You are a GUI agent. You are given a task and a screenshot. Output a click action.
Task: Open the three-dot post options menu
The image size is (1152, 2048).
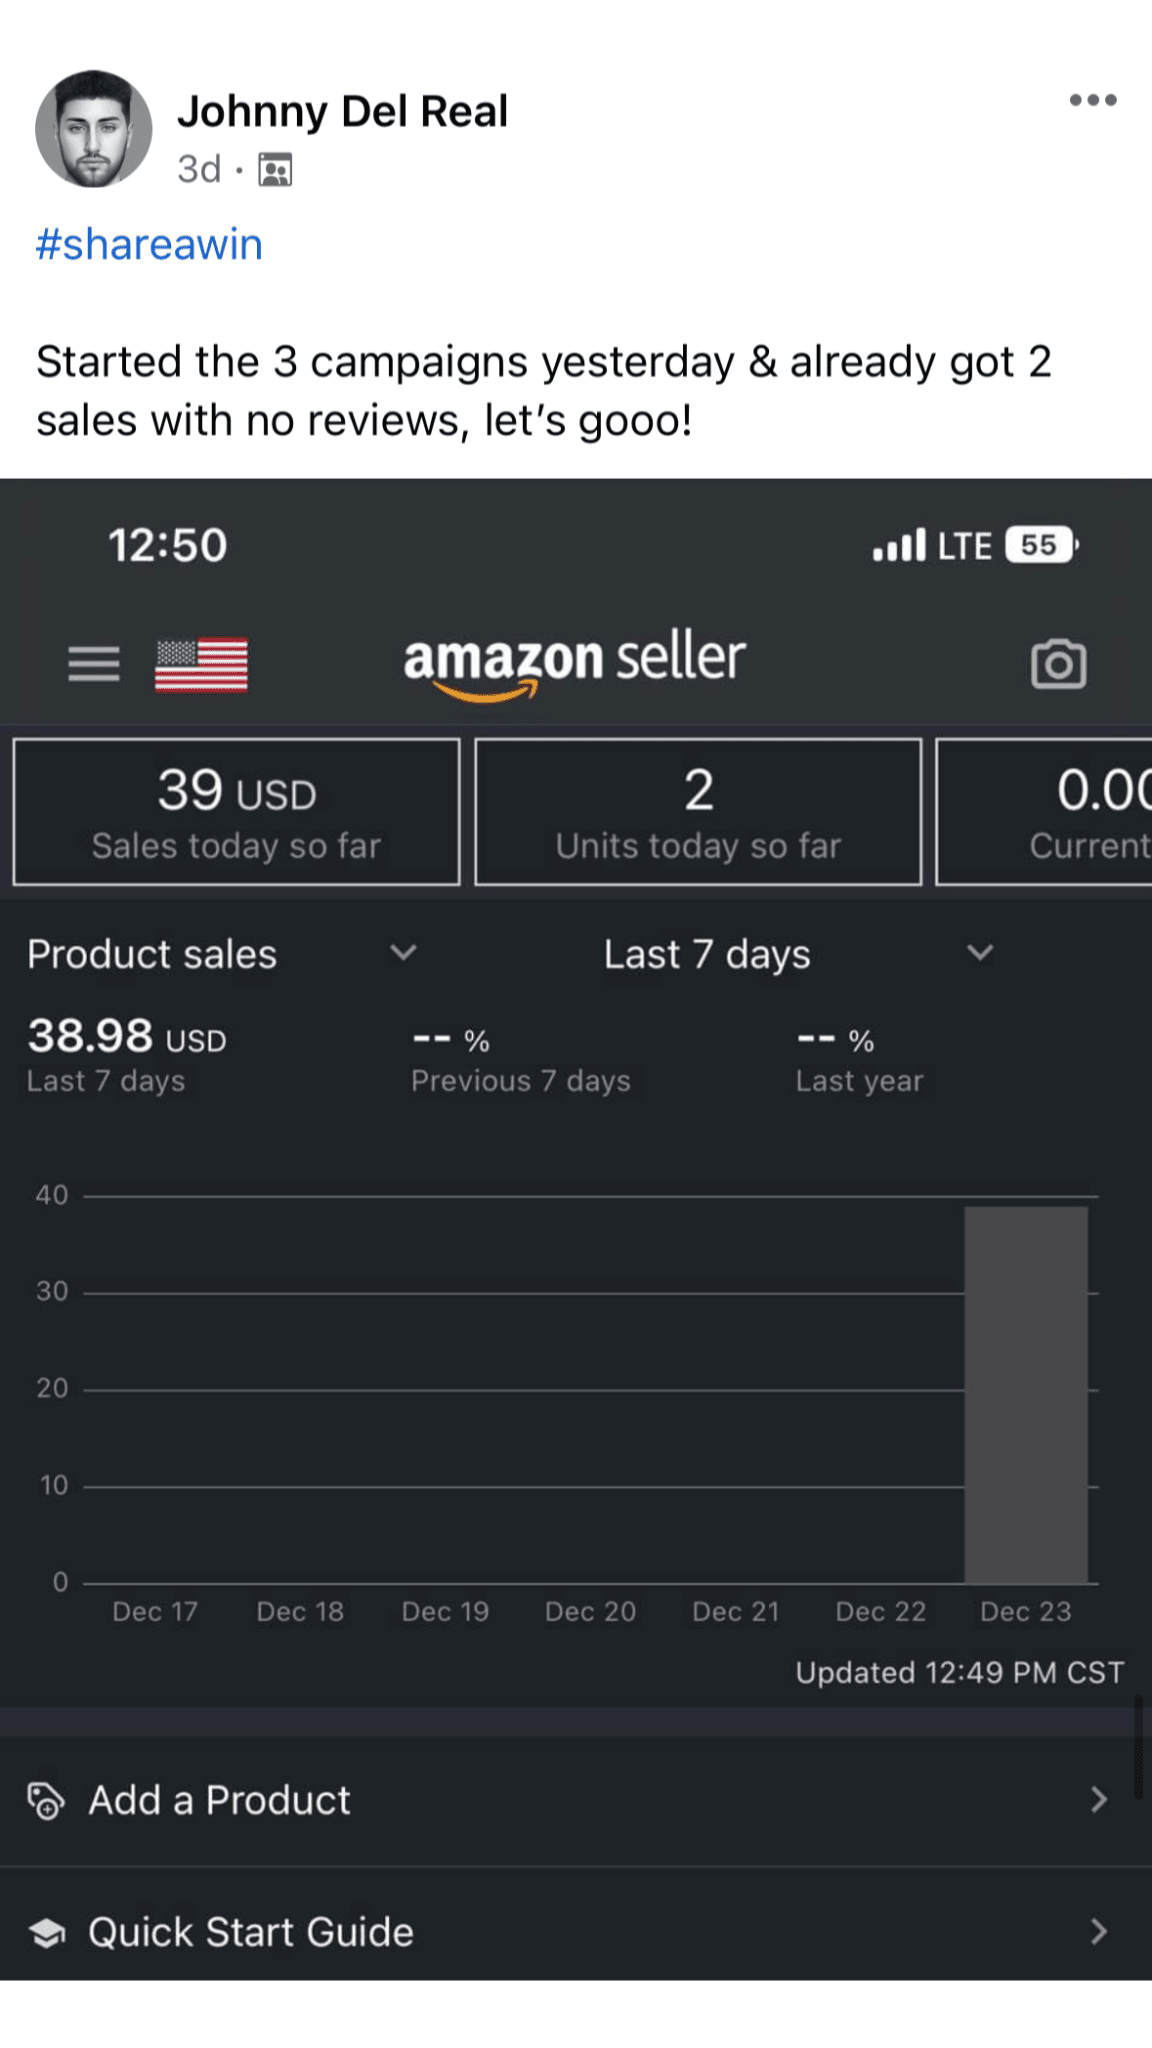tap(1092, 100)
